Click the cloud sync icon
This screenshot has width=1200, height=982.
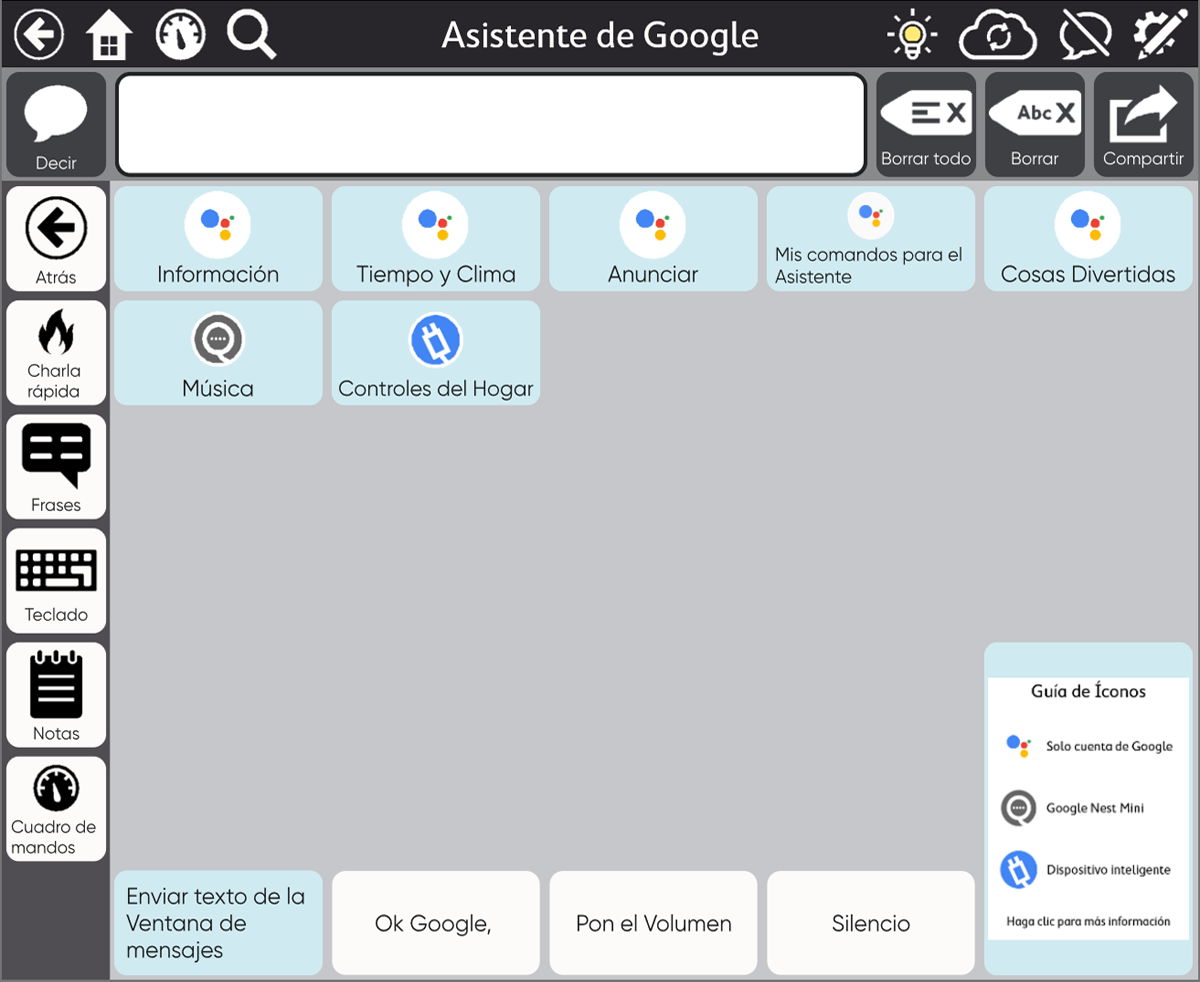coord(997,36)
